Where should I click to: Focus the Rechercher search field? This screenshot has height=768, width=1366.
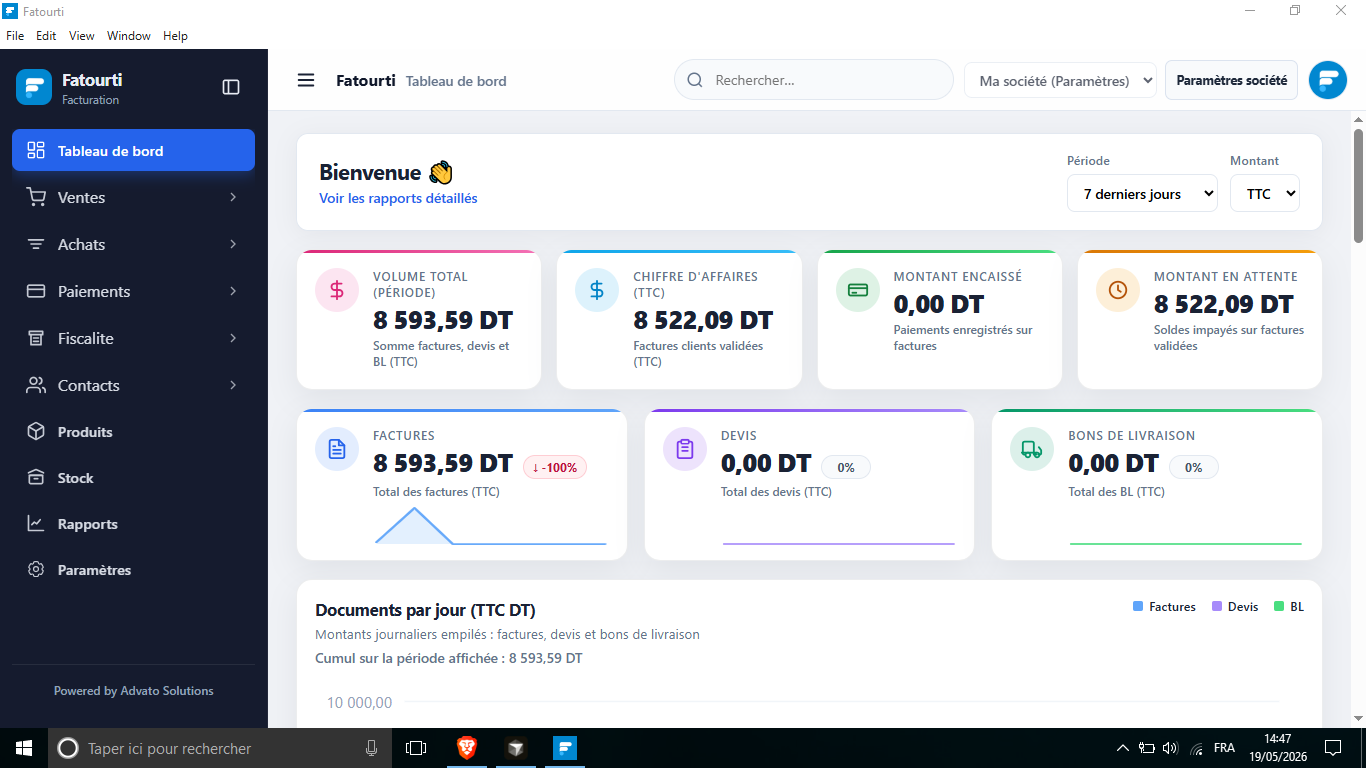[x=814, y=80]
